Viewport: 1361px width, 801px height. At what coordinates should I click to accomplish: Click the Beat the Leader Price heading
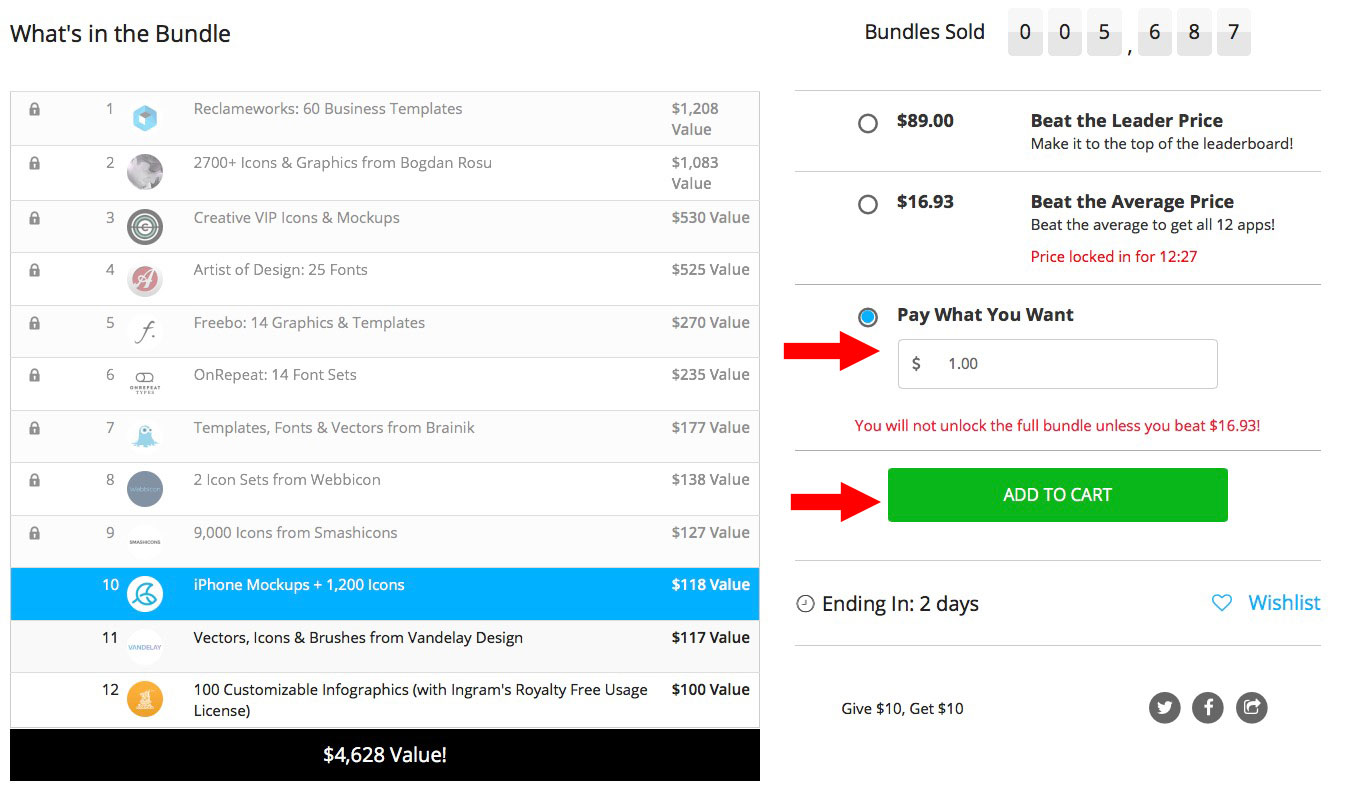pos(1127,121)
